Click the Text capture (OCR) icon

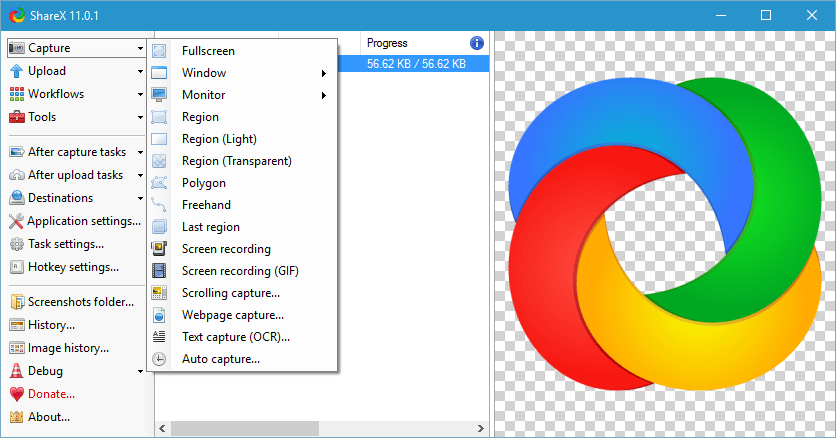coord(159,337)
